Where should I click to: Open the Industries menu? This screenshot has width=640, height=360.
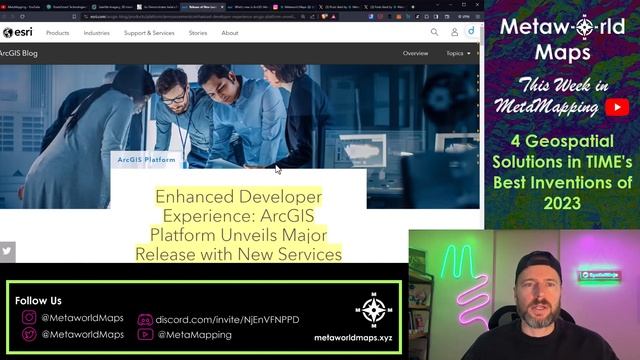point(97,33)
